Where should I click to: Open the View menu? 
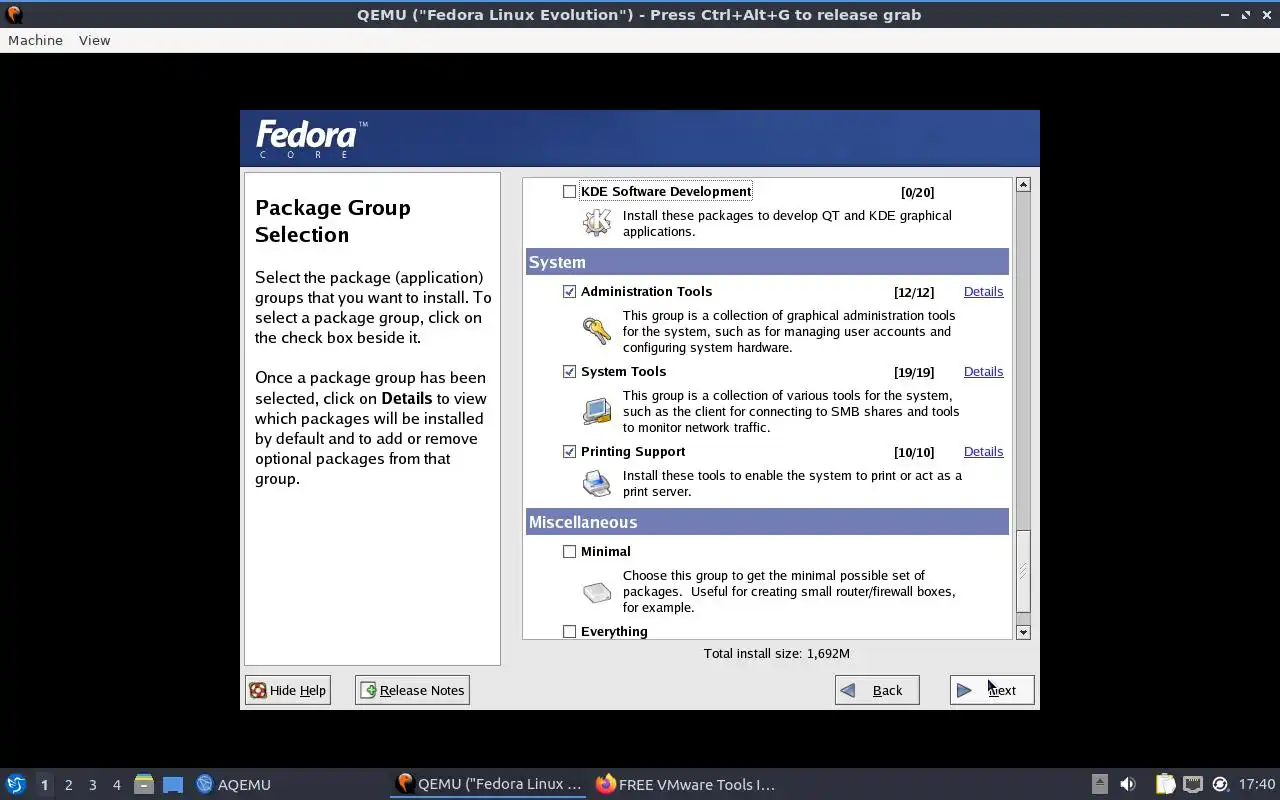coord(94,40)
